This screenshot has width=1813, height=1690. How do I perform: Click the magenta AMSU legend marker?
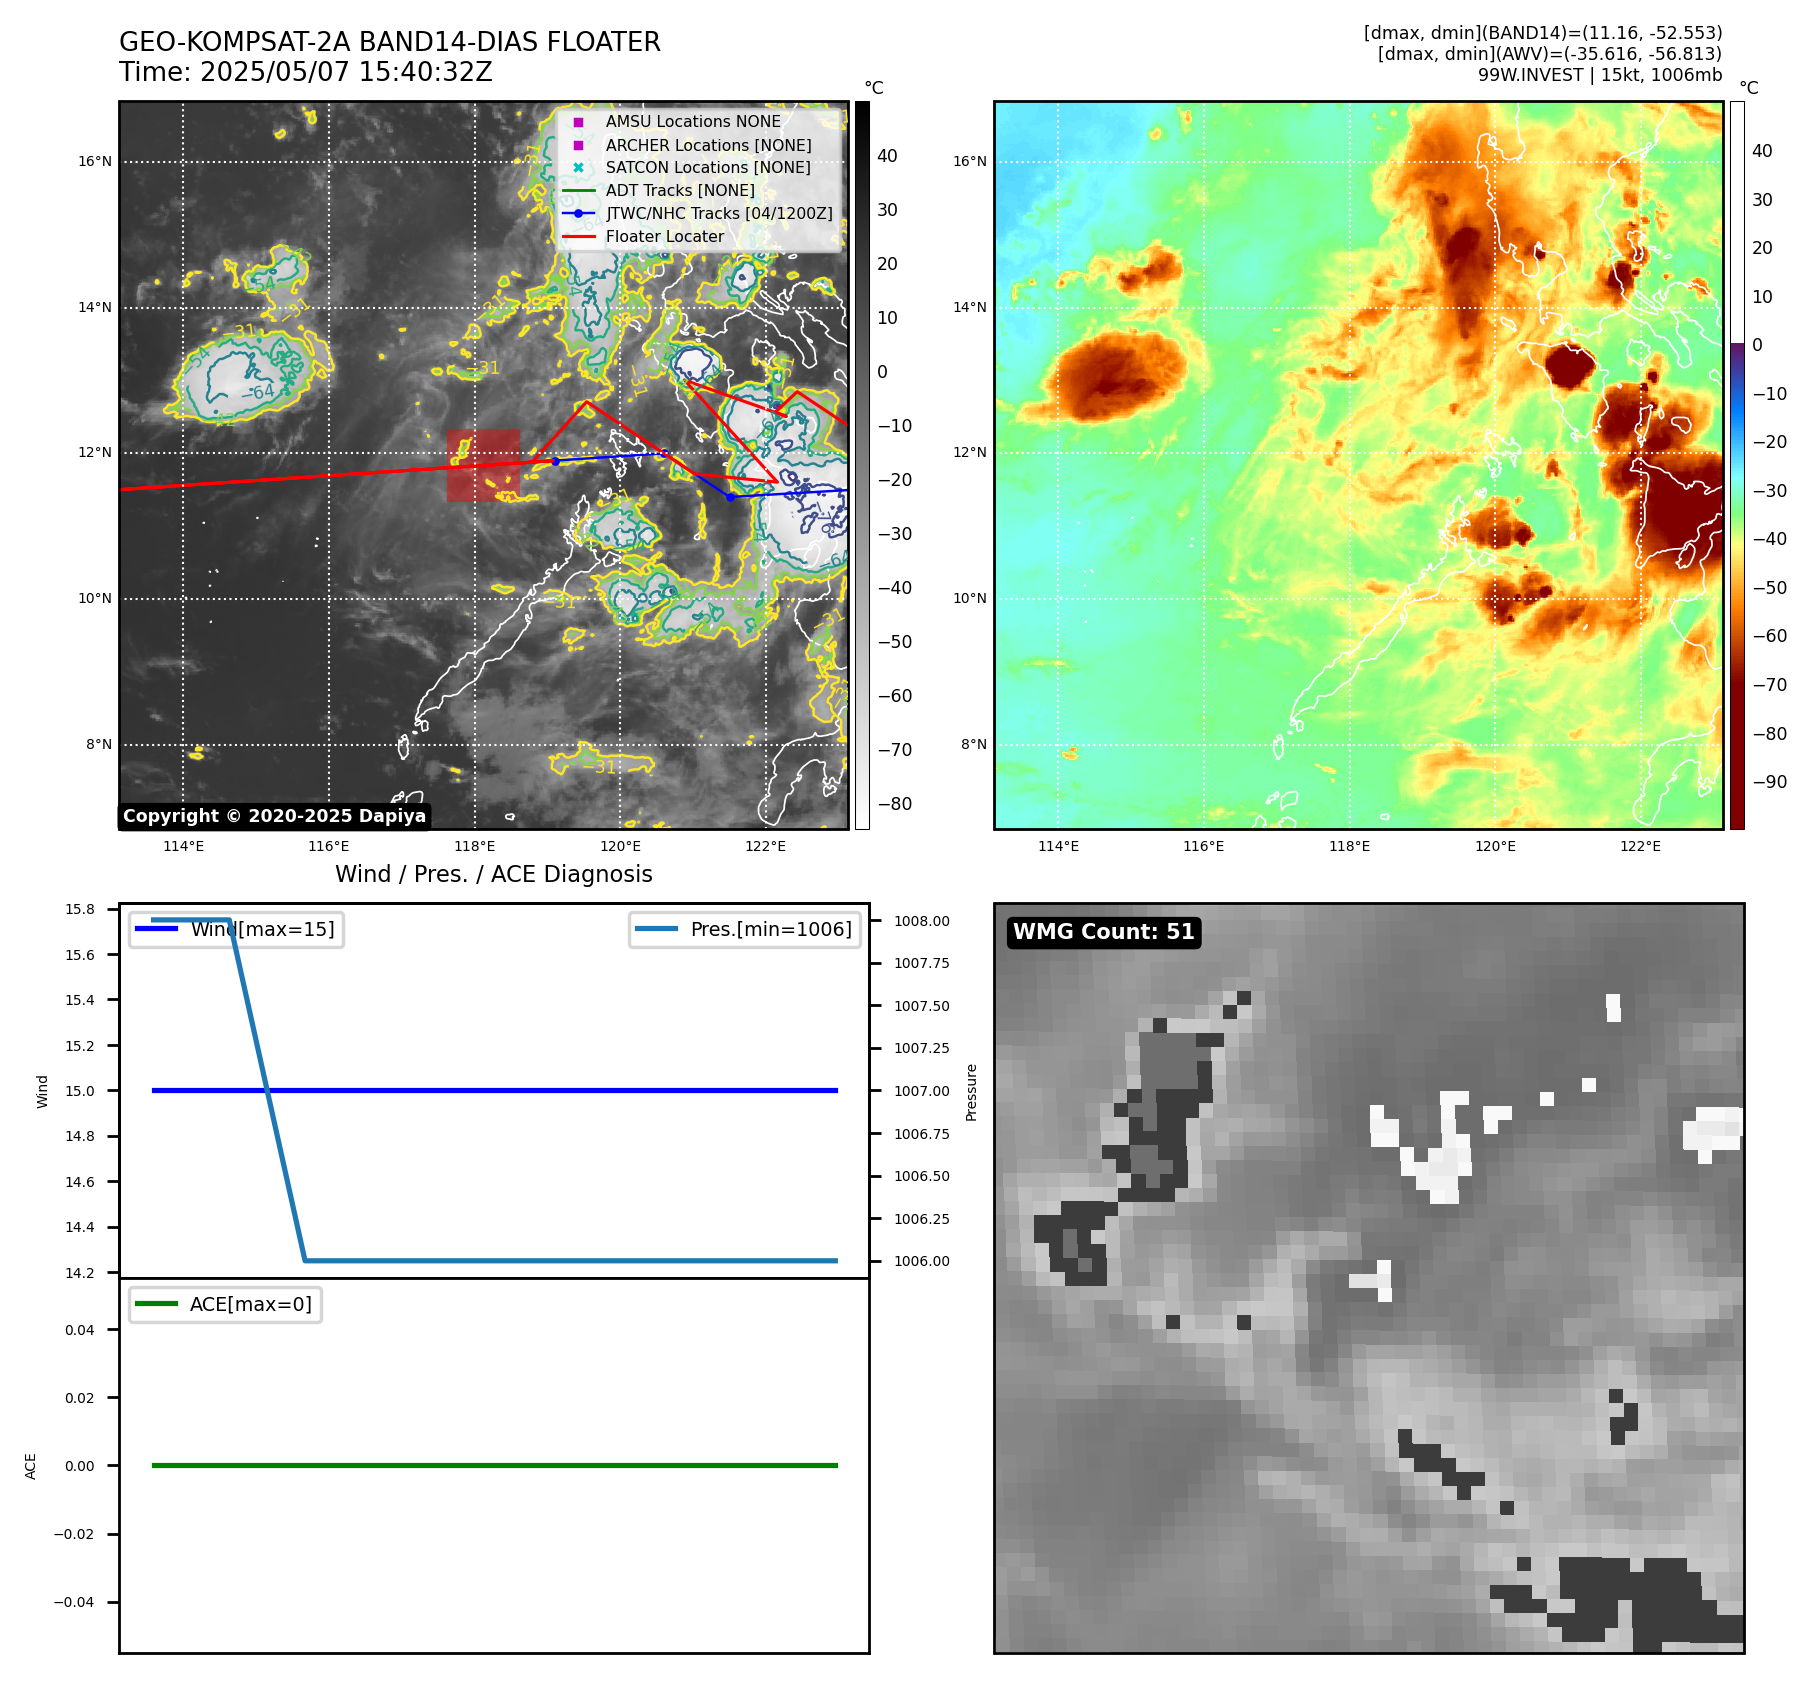point(578,122)
